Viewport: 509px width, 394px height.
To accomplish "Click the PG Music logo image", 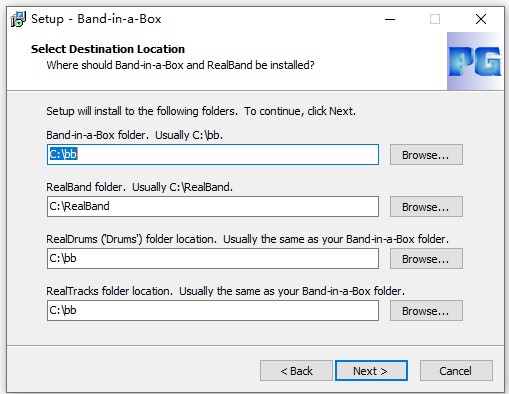I will pyautogui.click(x=475, y=61).
